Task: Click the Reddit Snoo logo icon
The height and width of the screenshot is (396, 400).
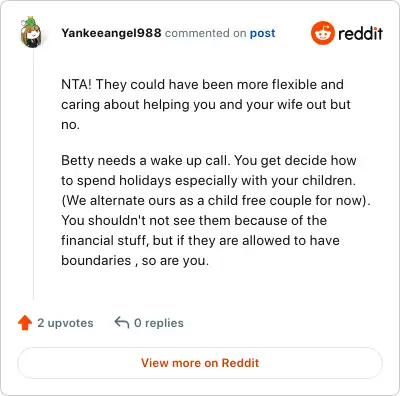Action: click(322, 33)
